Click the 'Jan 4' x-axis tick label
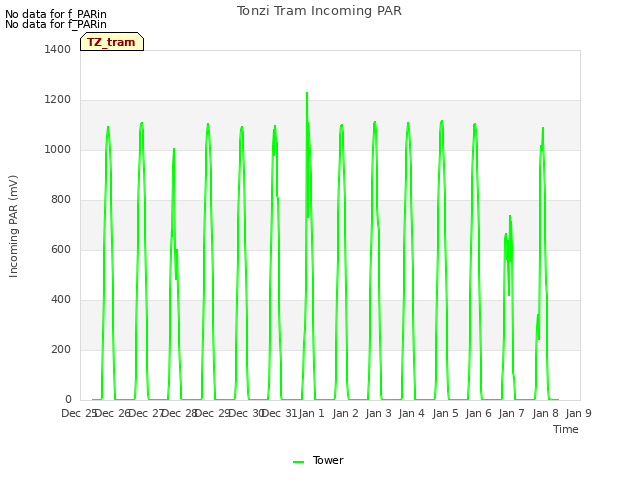 click(412, 413)
